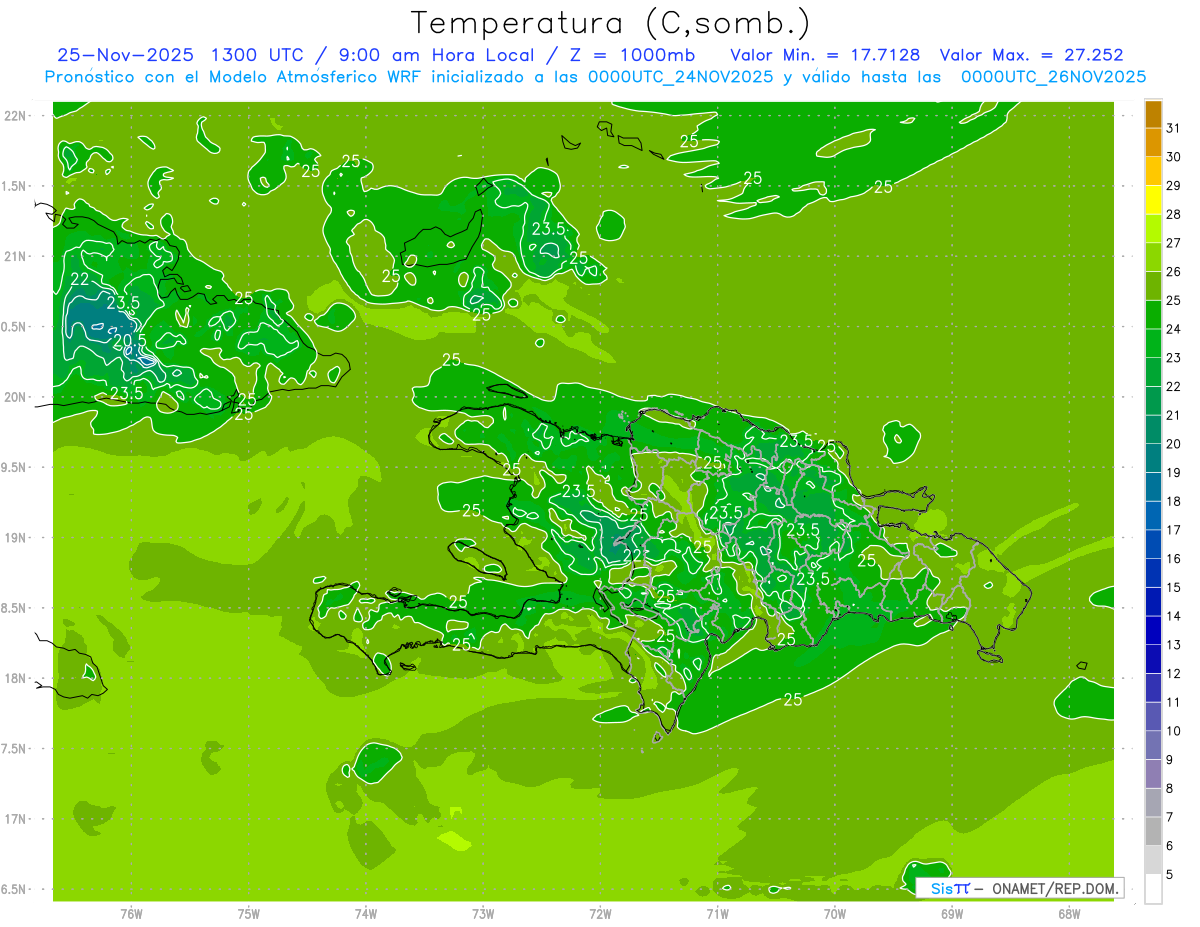
Task: Click the 68W longitude axis label
Action: coord(1069,914)
